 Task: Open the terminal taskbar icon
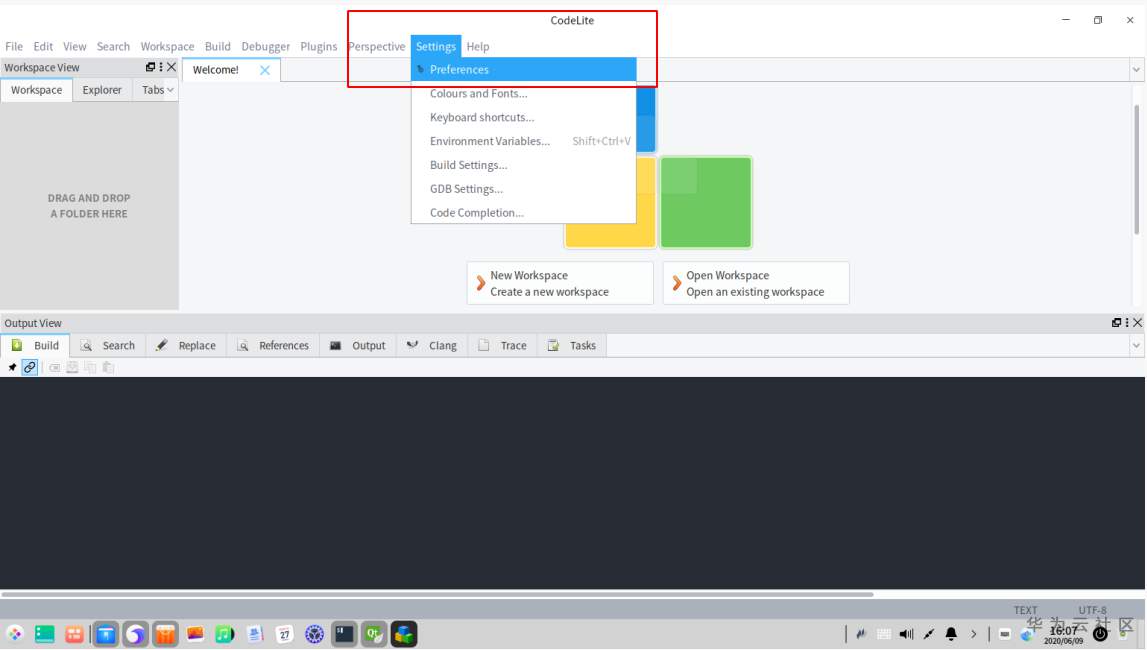344,634
